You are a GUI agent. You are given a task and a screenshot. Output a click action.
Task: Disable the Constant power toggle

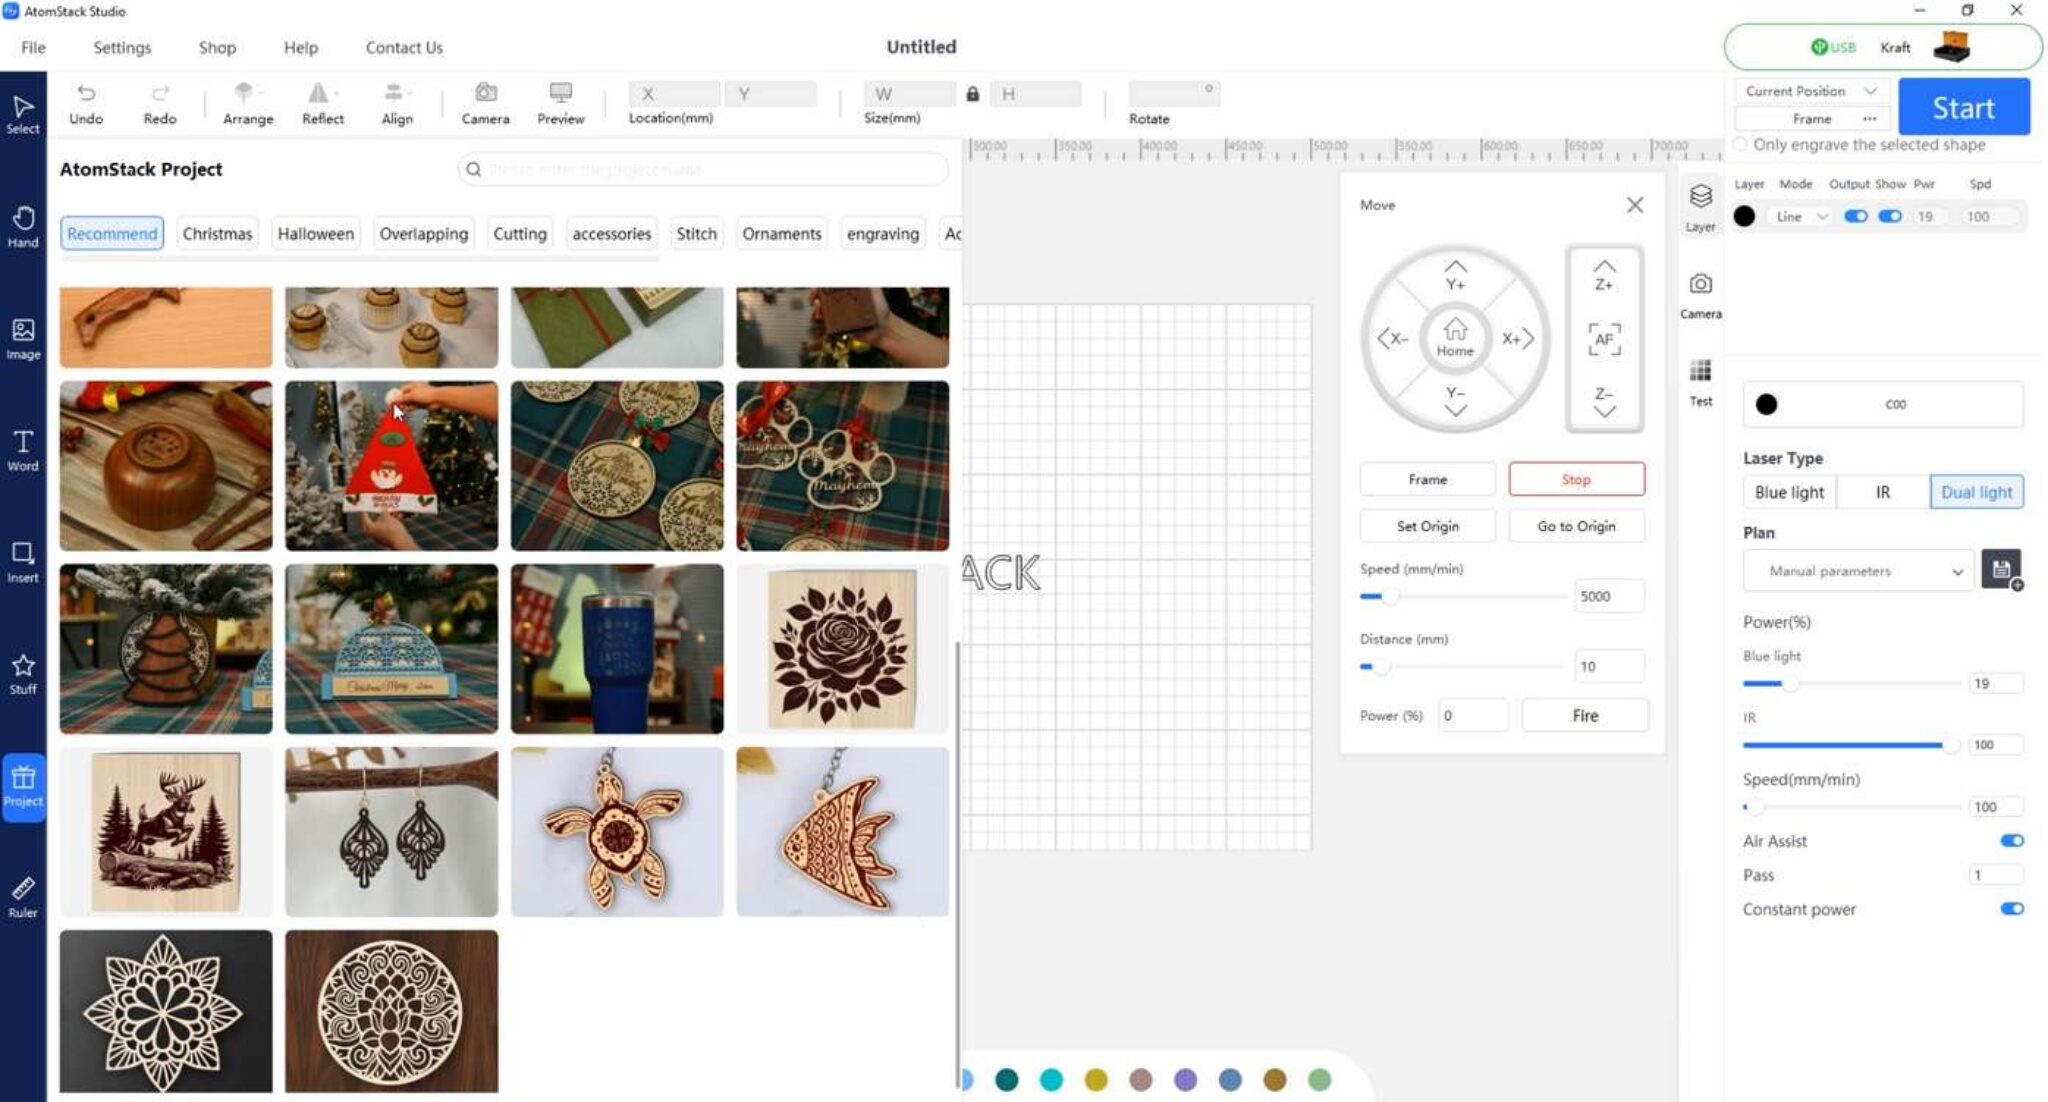[2013, 909]
